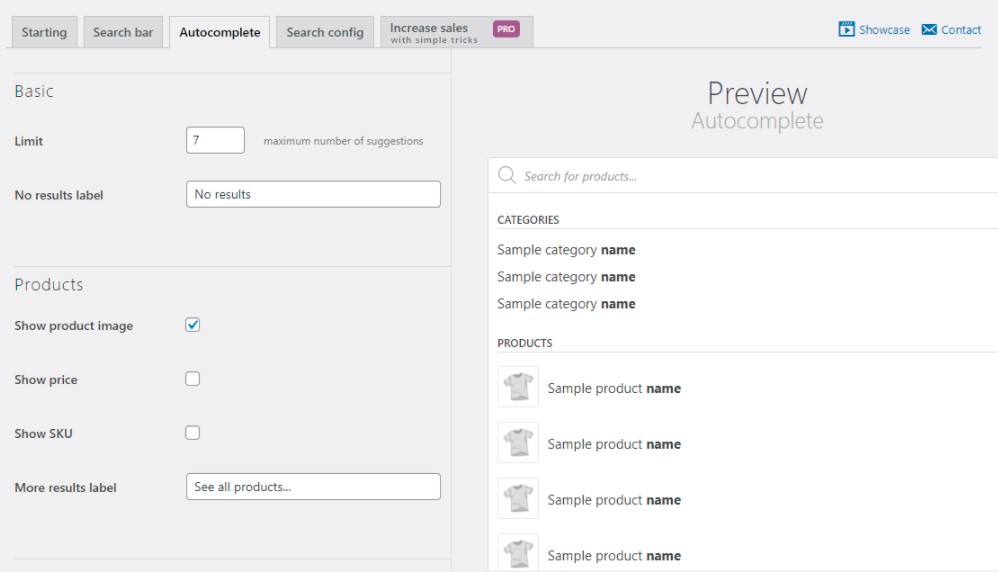Click the magnifying glass search icon
The height and width of the screenshot is (572, 998).
[507, 176]
